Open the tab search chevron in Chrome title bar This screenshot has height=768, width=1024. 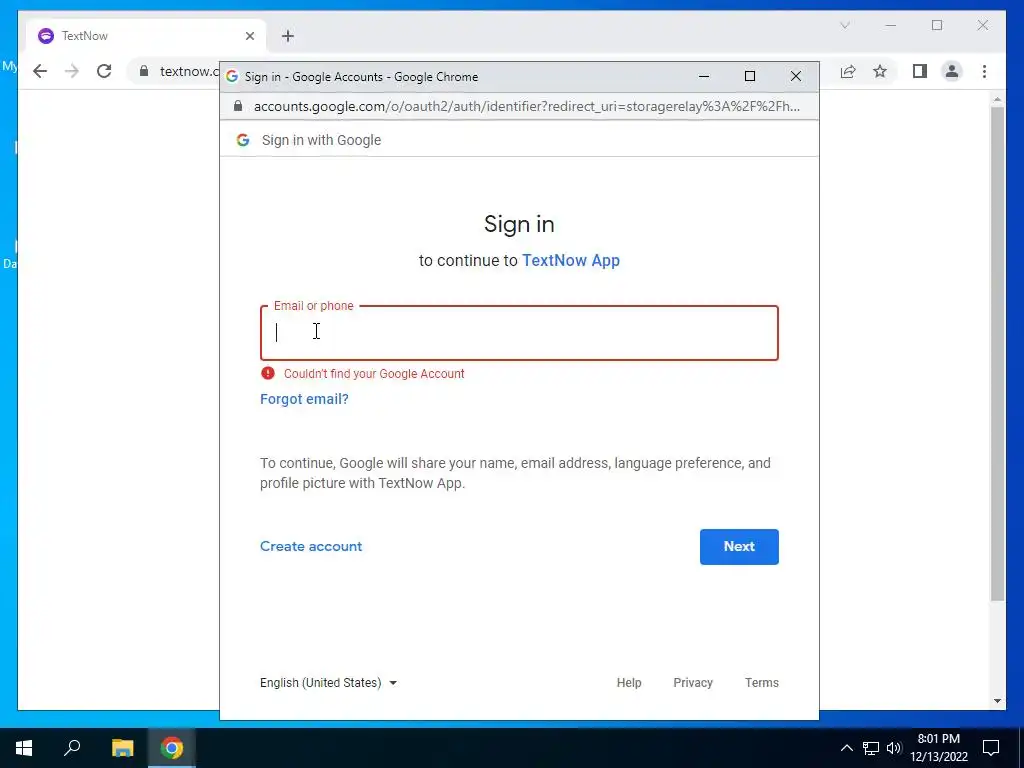pyautogui.click(x=844, y=25)
